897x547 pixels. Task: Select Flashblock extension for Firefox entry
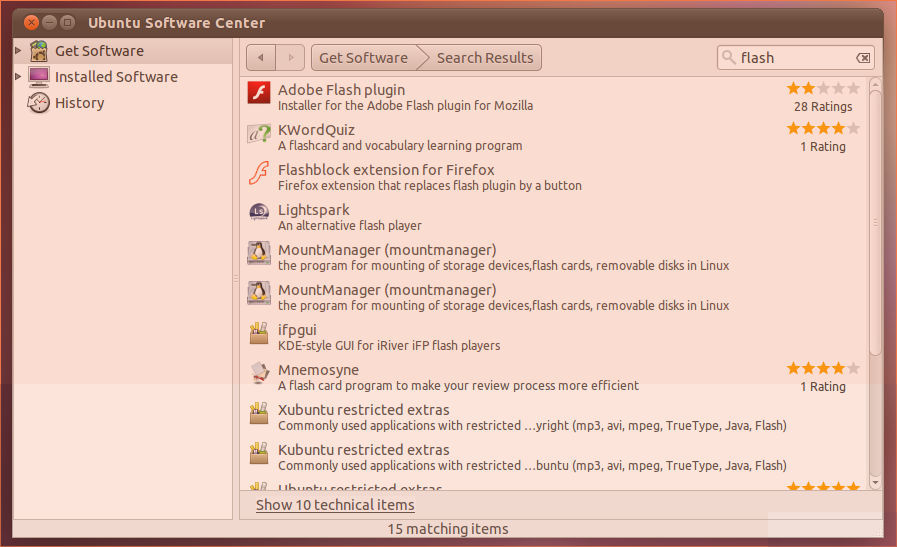554,177
